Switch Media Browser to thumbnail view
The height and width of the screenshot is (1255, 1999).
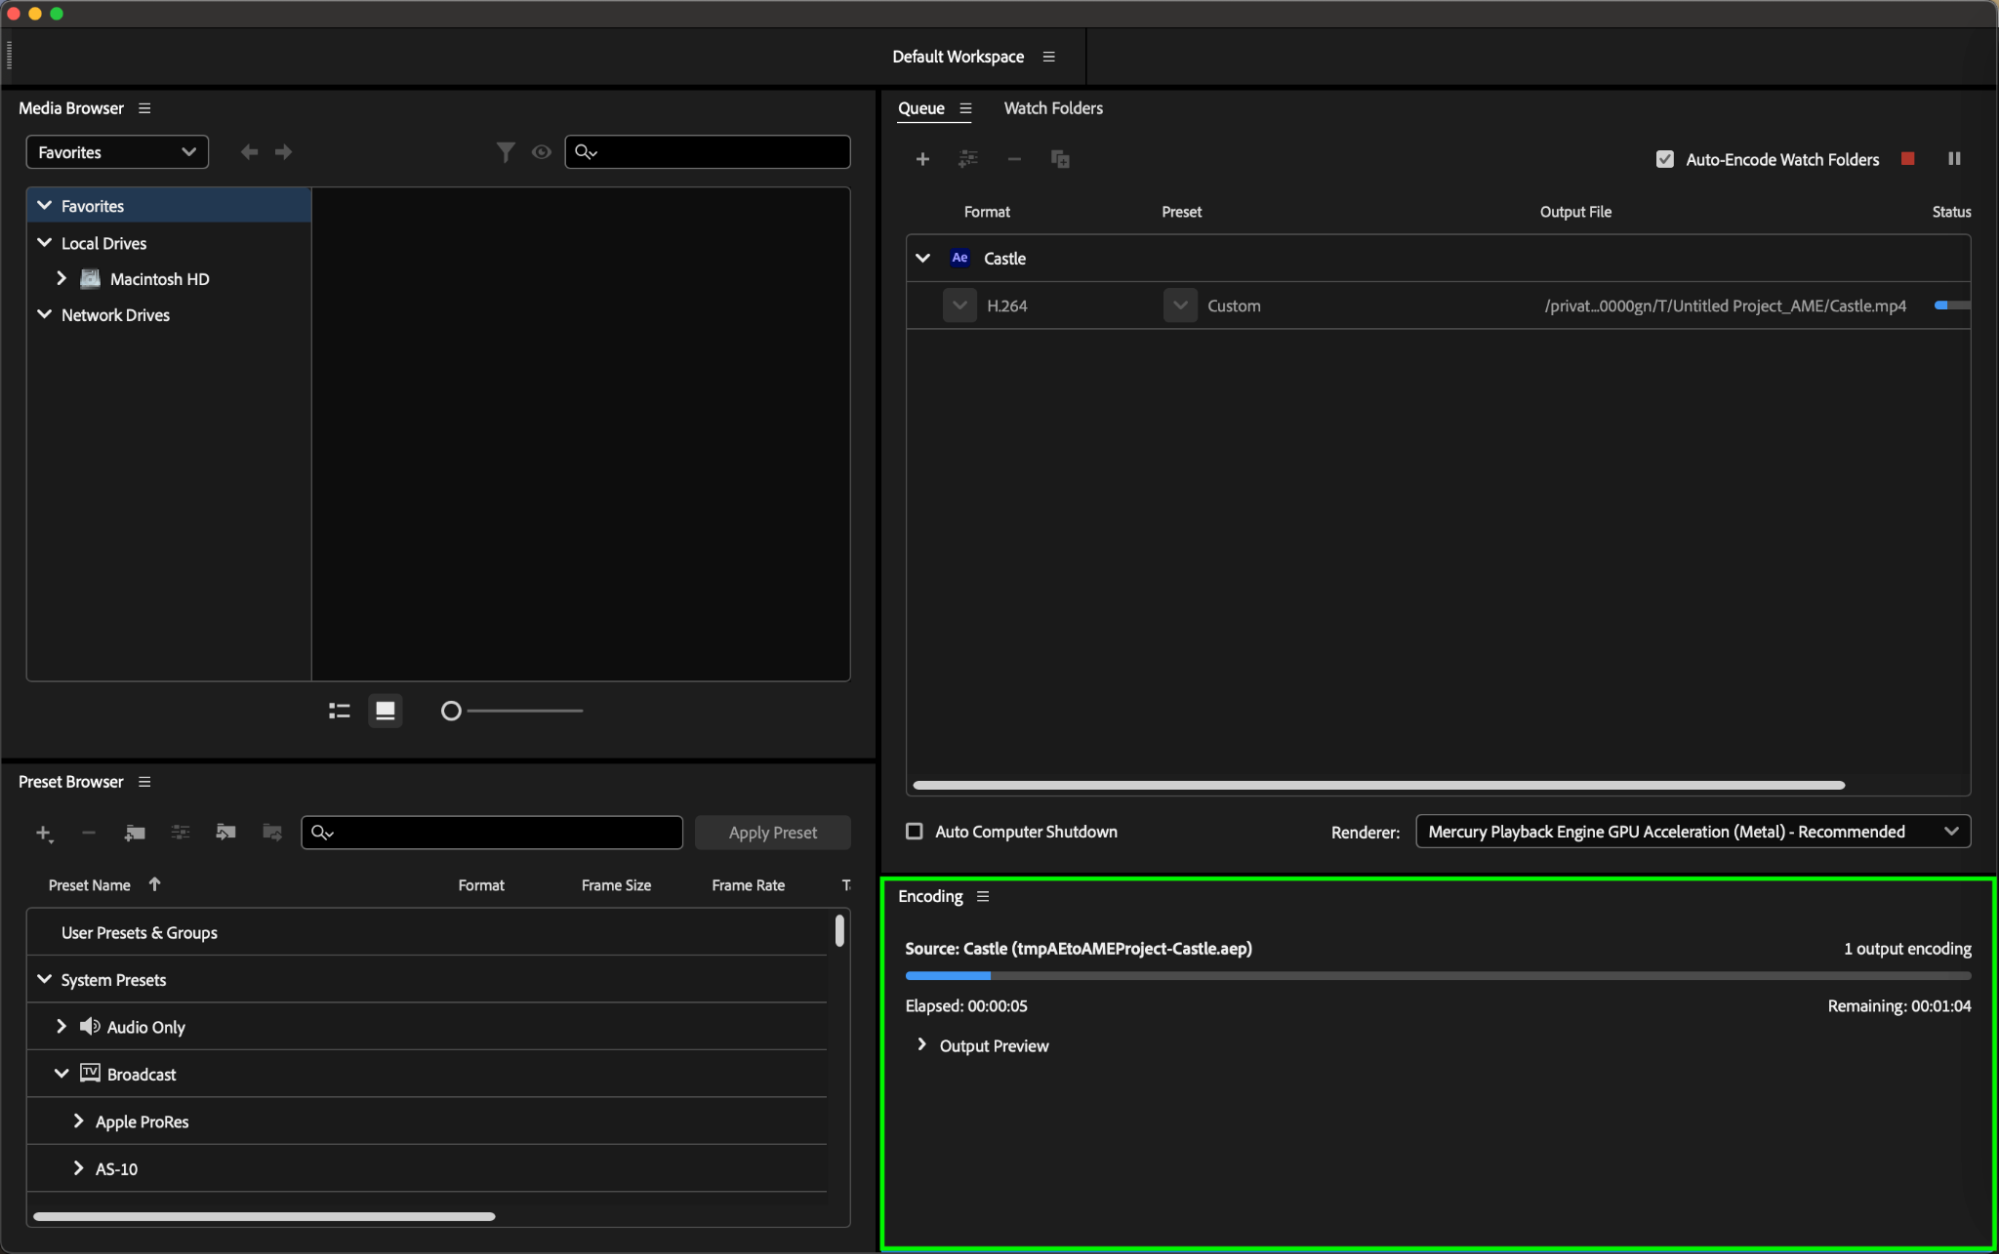(x=385, y=711)
